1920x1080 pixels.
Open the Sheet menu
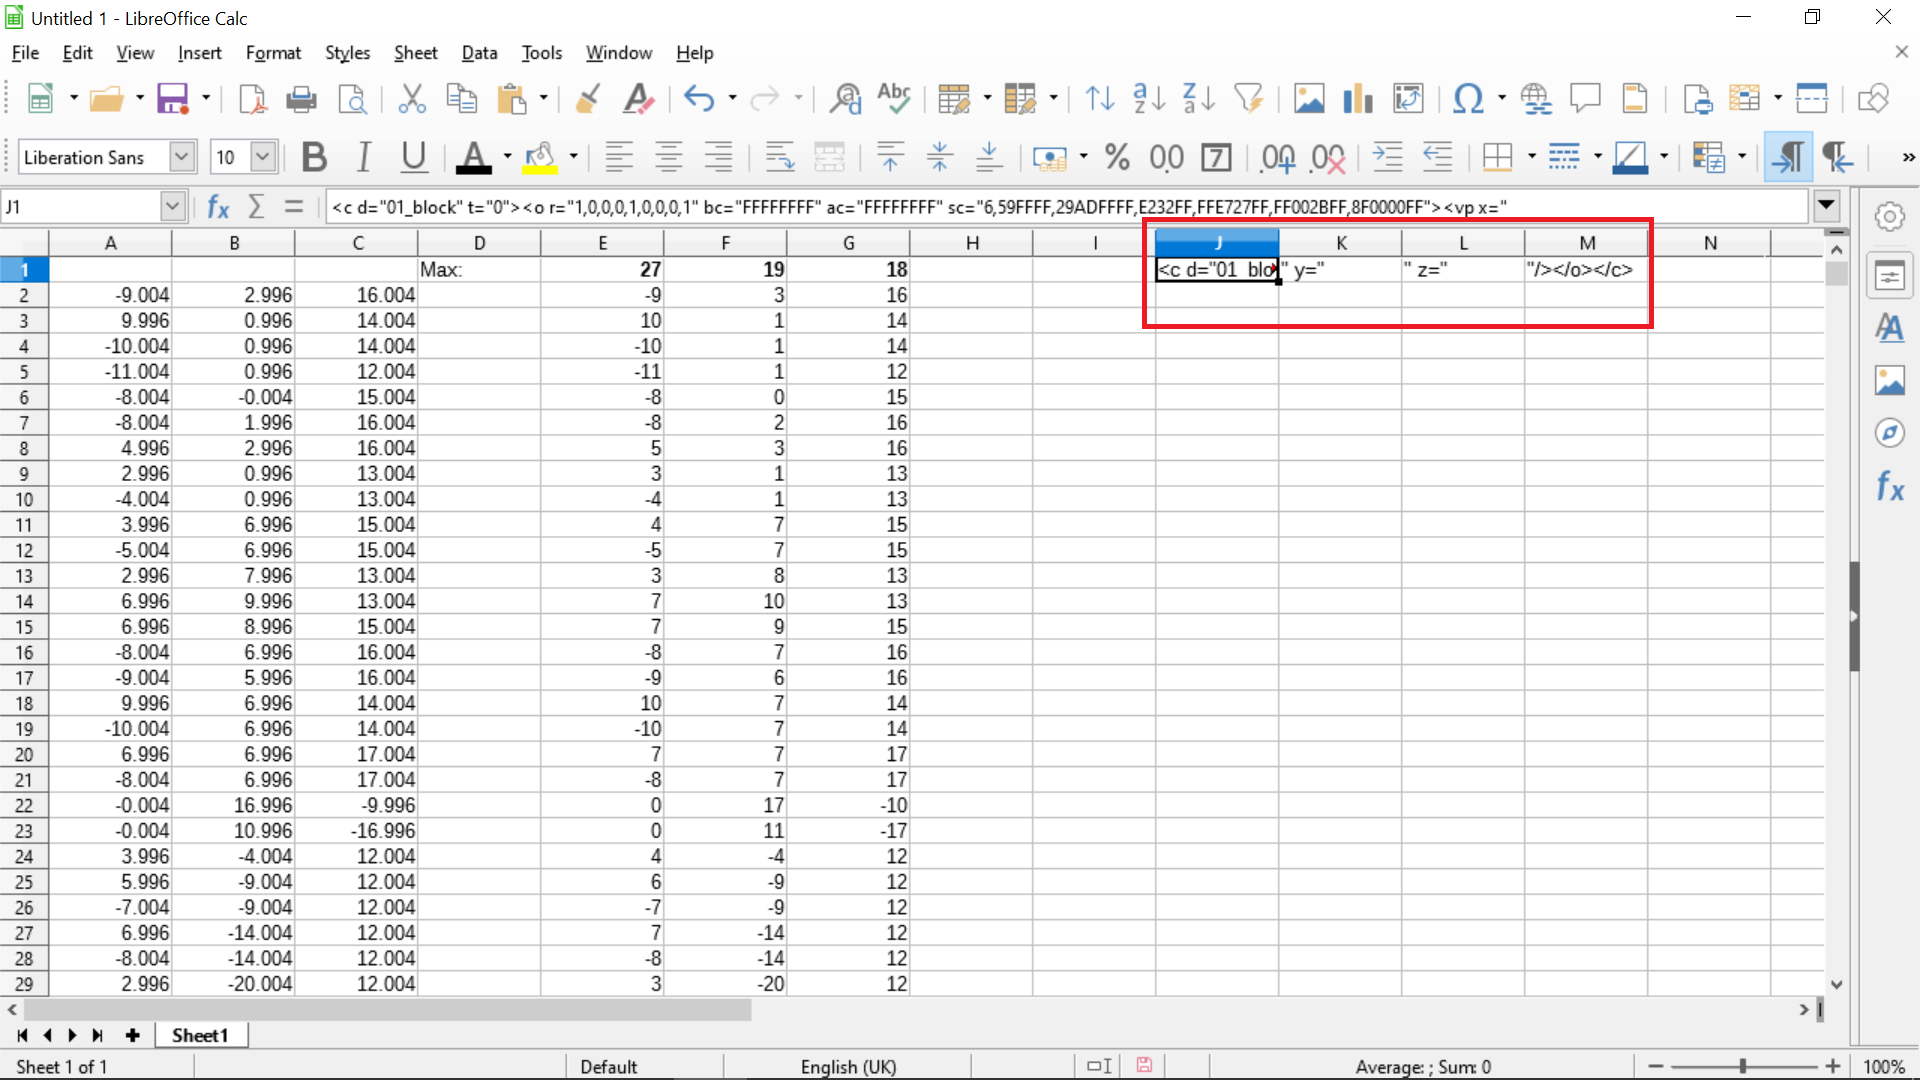[415, 53]
